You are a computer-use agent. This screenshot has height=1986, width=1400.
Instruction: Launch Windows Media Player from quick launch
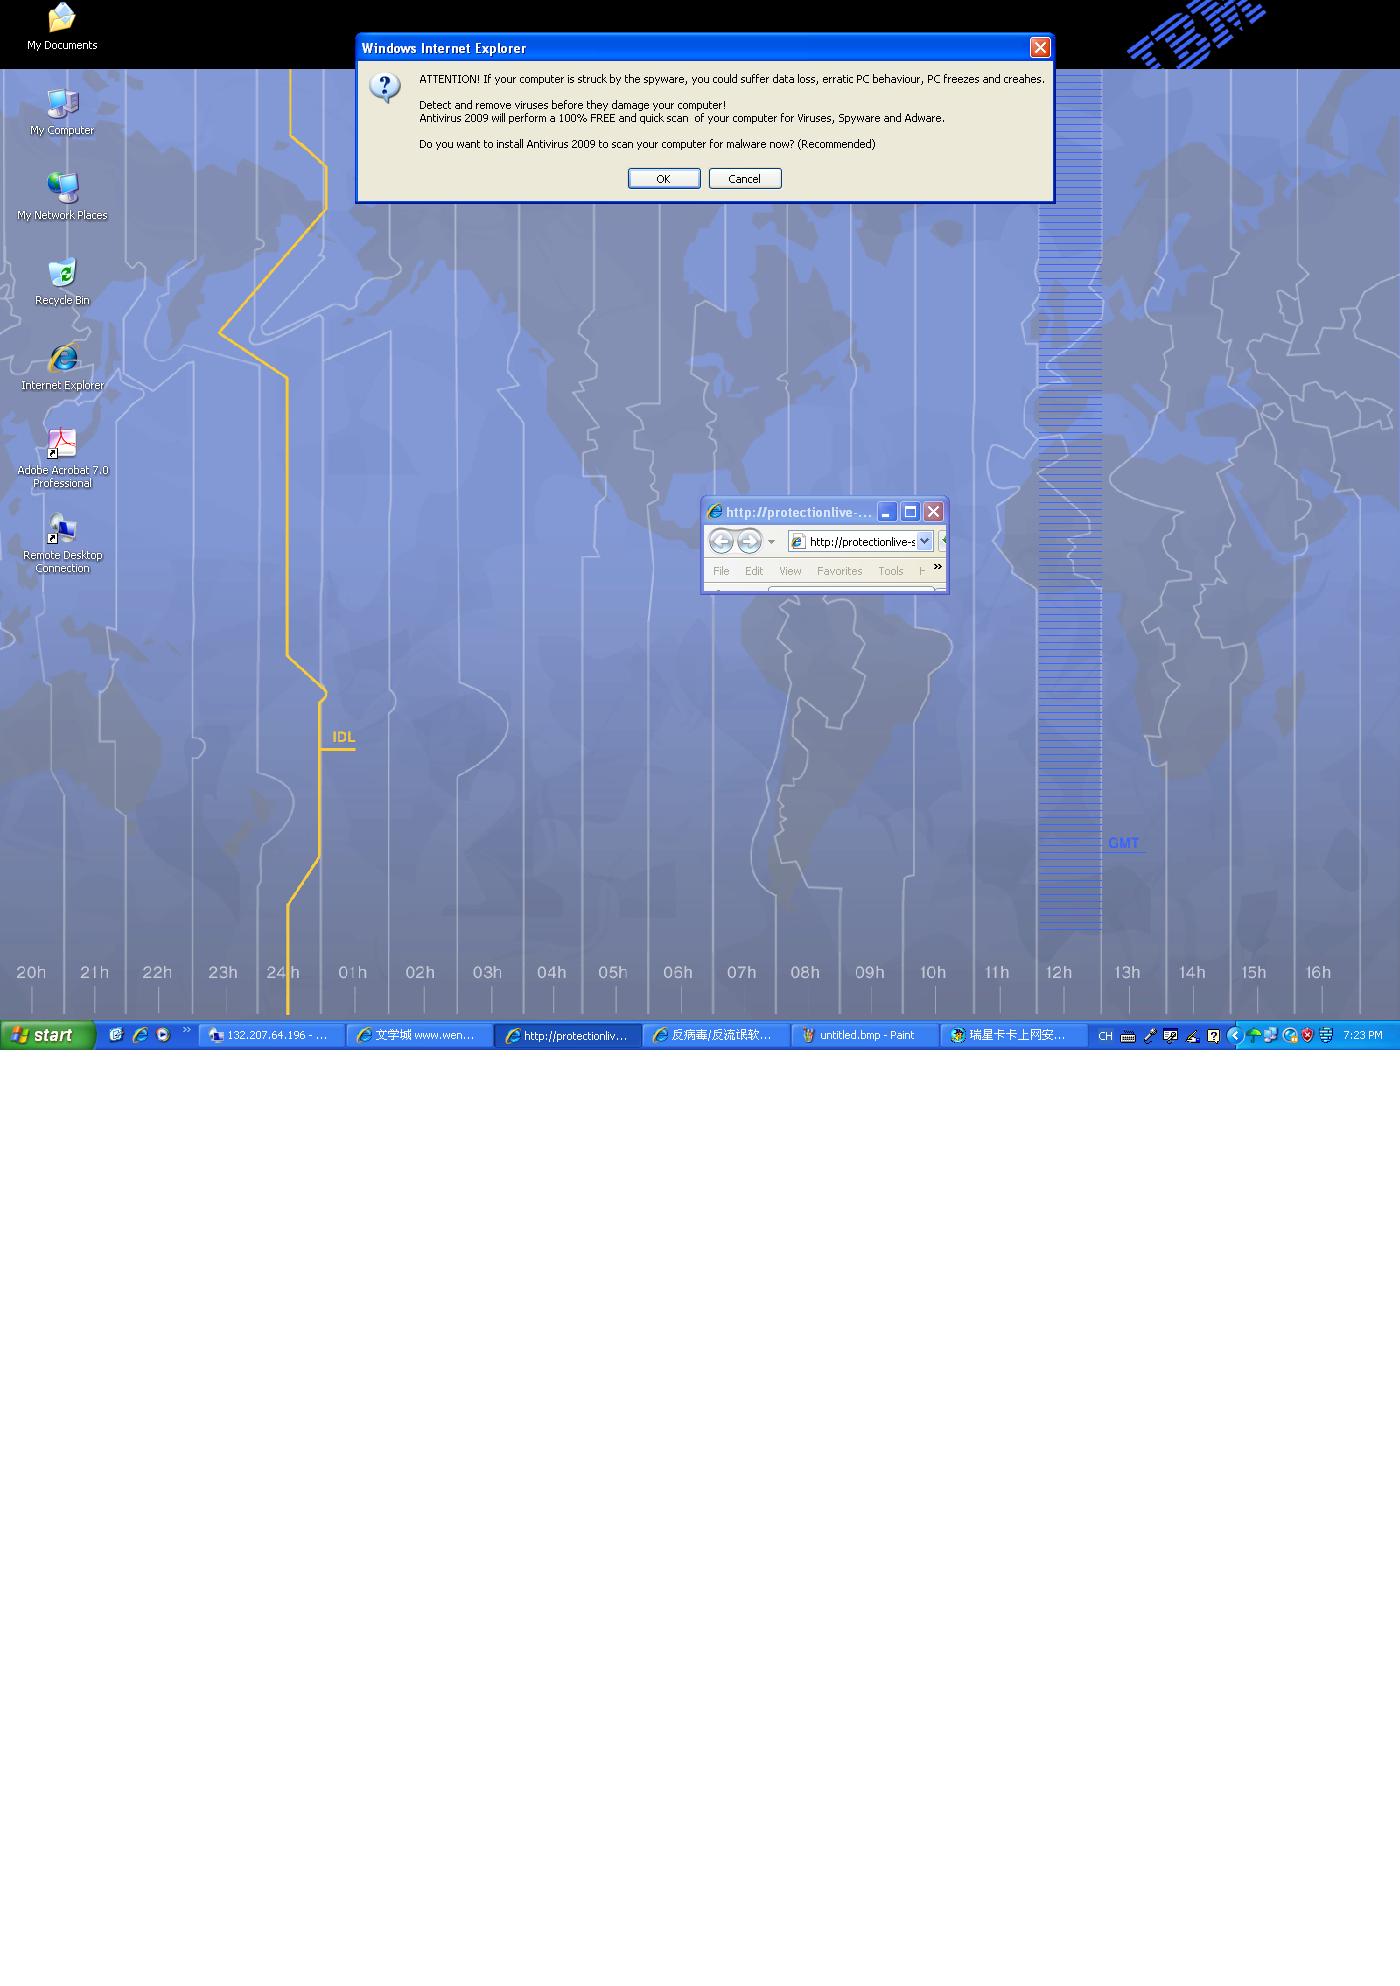click(x=163, y=1035)
